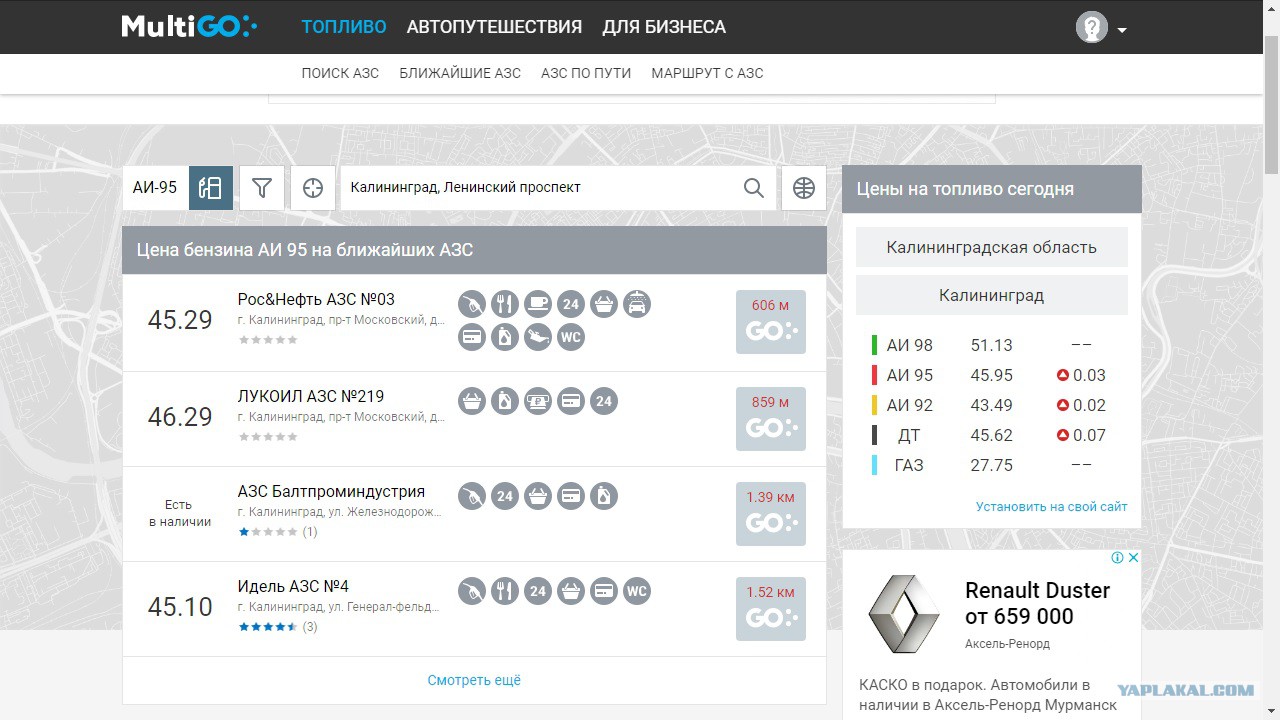Click the АИ 98 price 51.13
Viewport: 1280px width, 720px height.
click(992, 345)
